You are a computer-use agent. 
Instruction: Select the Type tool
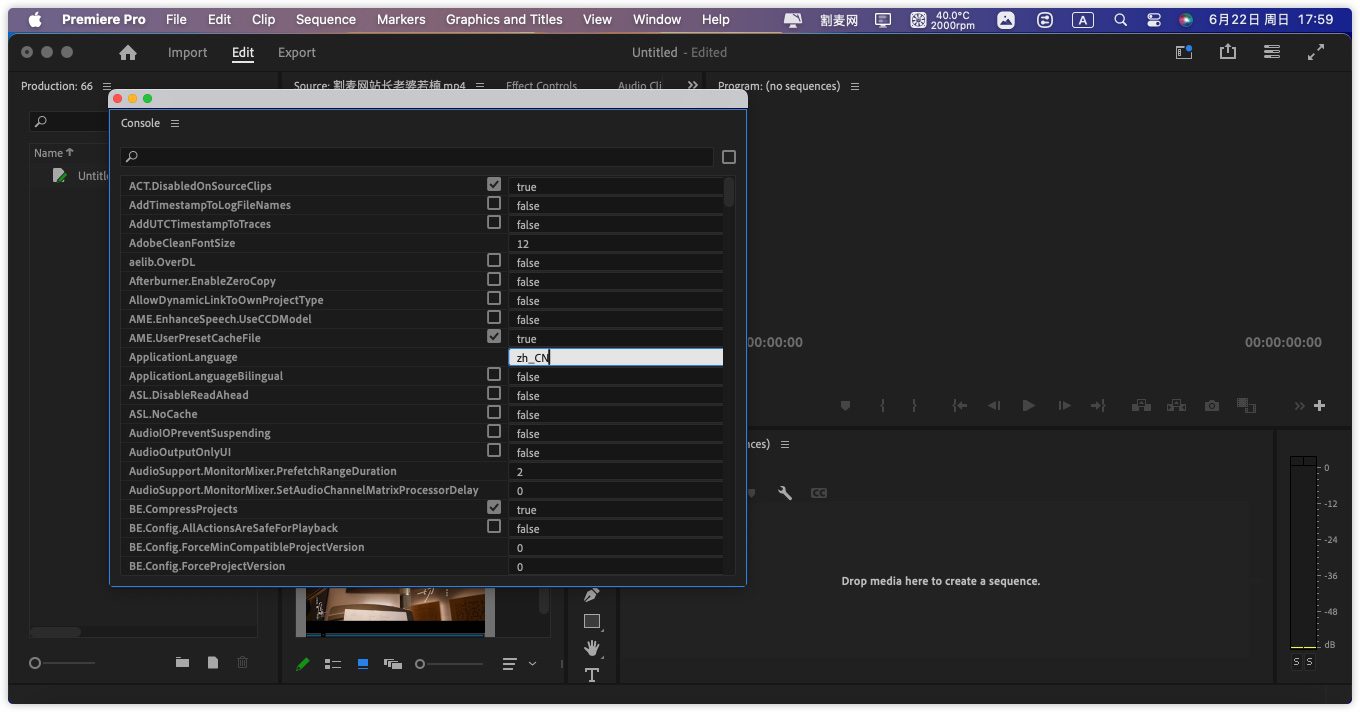point(591,675)
